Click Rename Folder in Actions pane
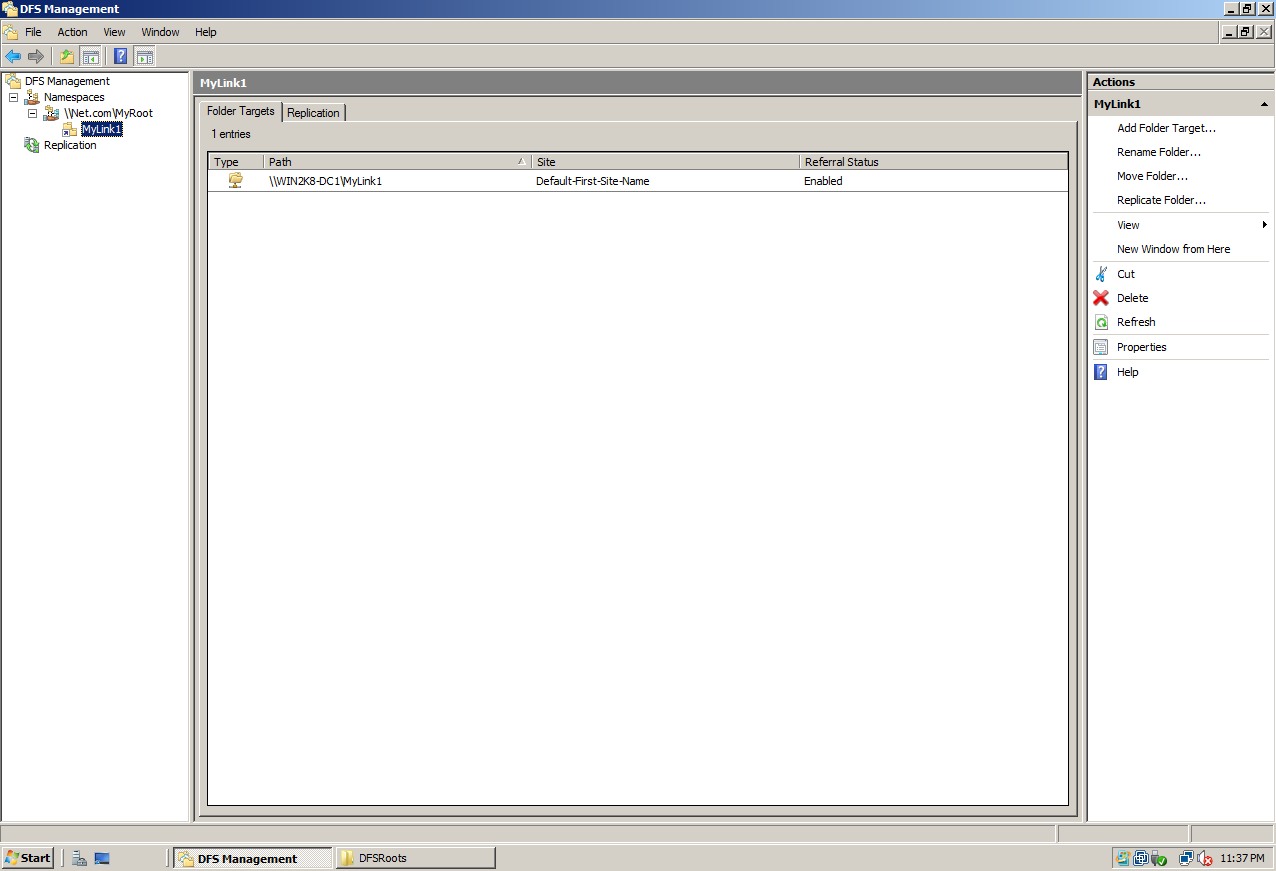Viewport: 1276px width, 871px height. click(x=1156, y=151)
